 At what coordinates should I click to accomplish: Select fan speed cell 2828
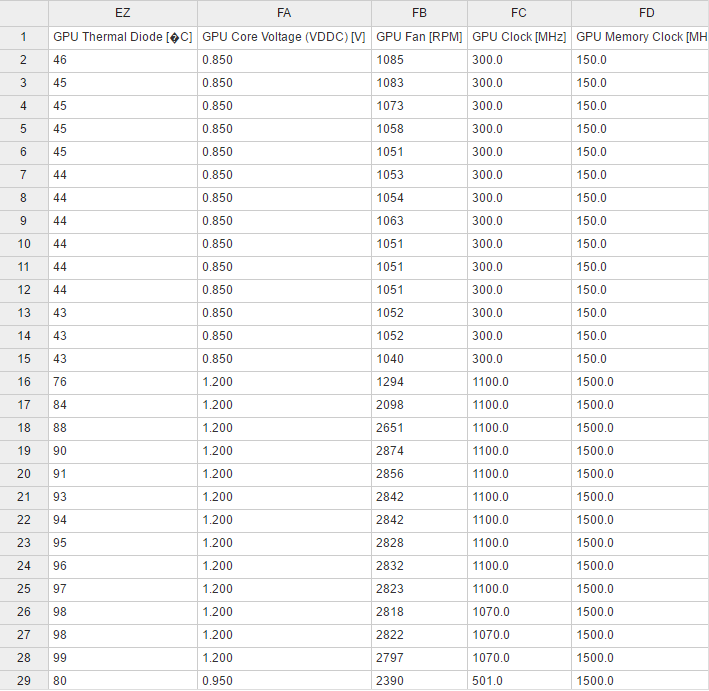point(420,543)
